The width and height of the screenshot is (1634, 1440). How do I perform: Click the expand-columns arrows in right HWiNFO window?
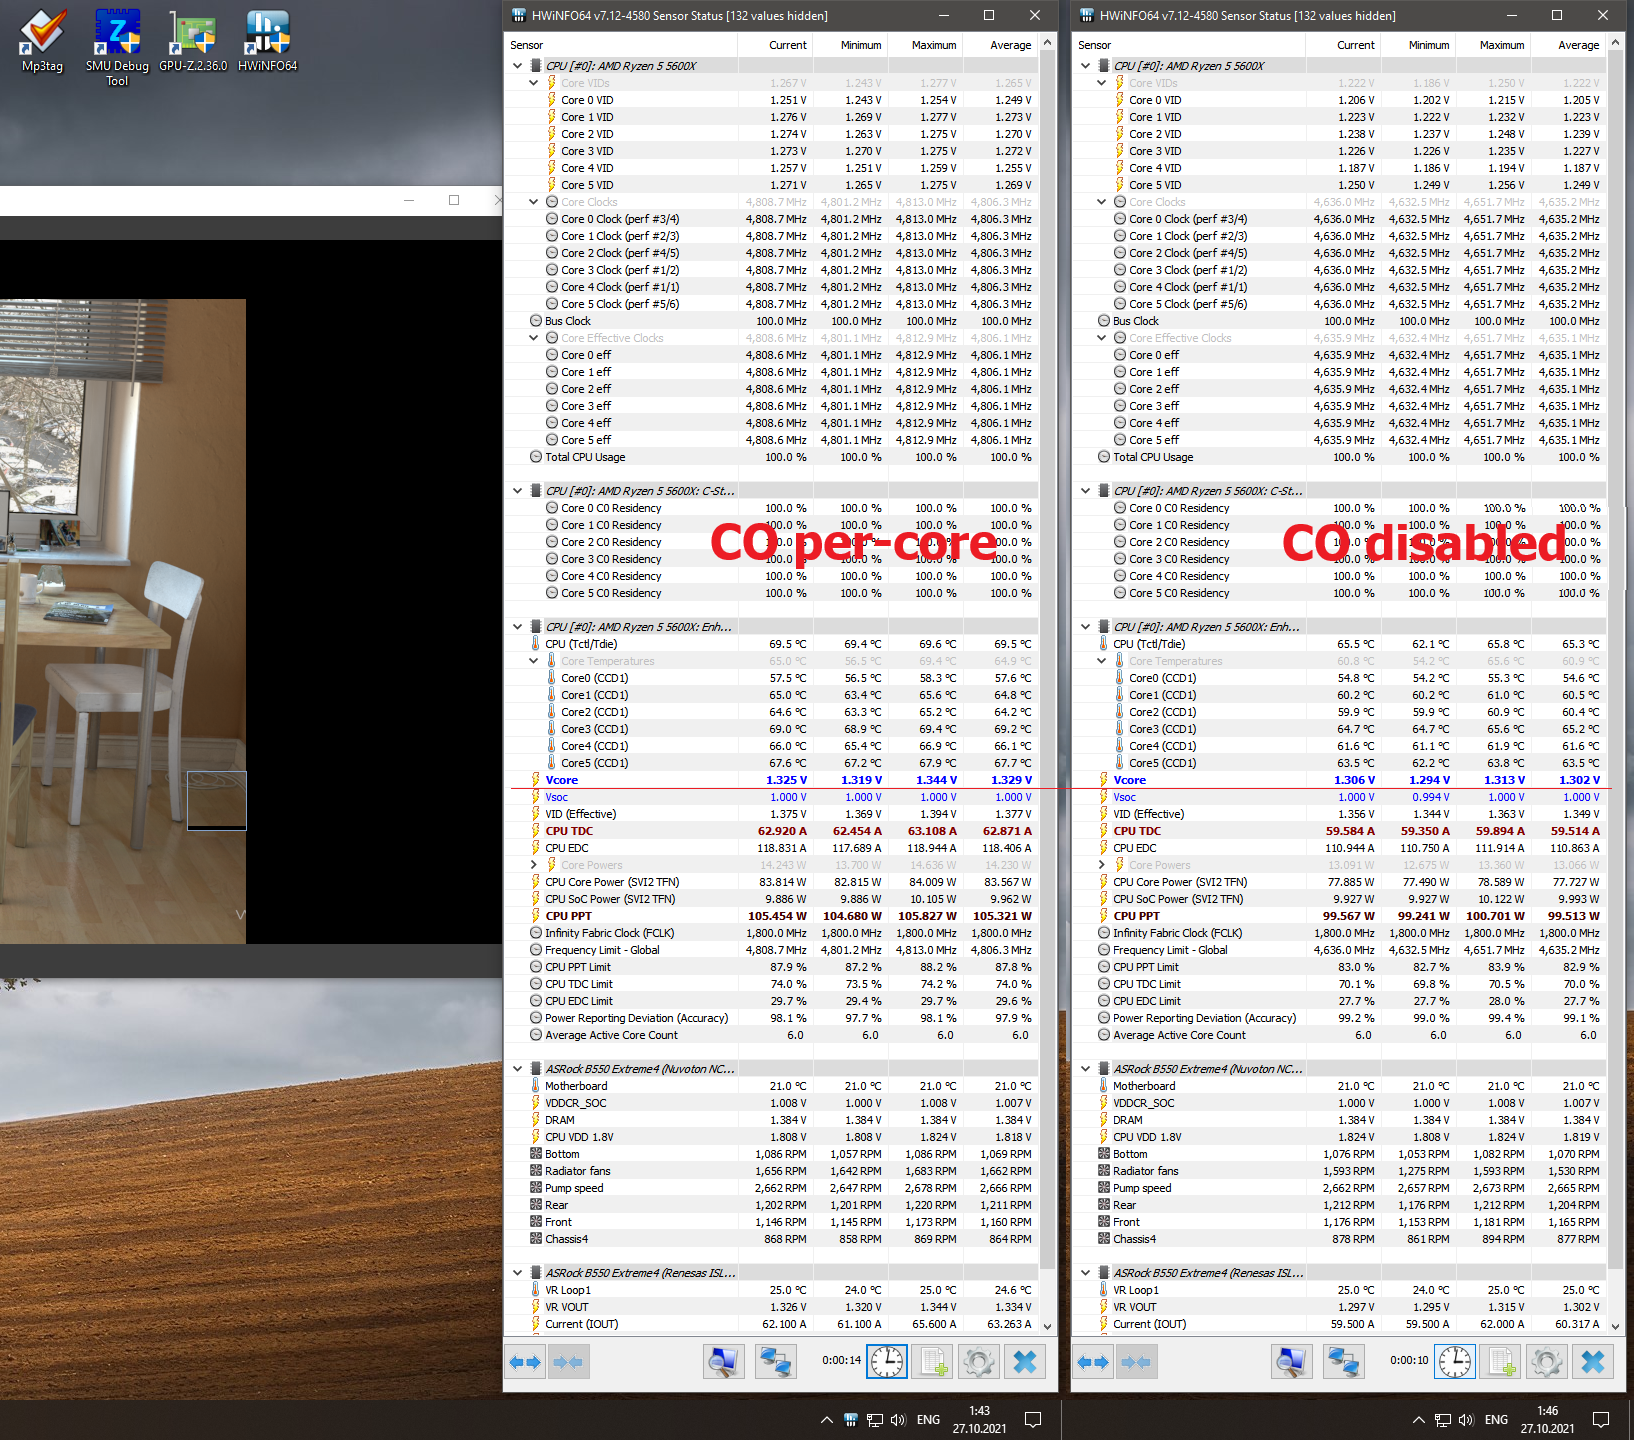coord(1093,1361)
